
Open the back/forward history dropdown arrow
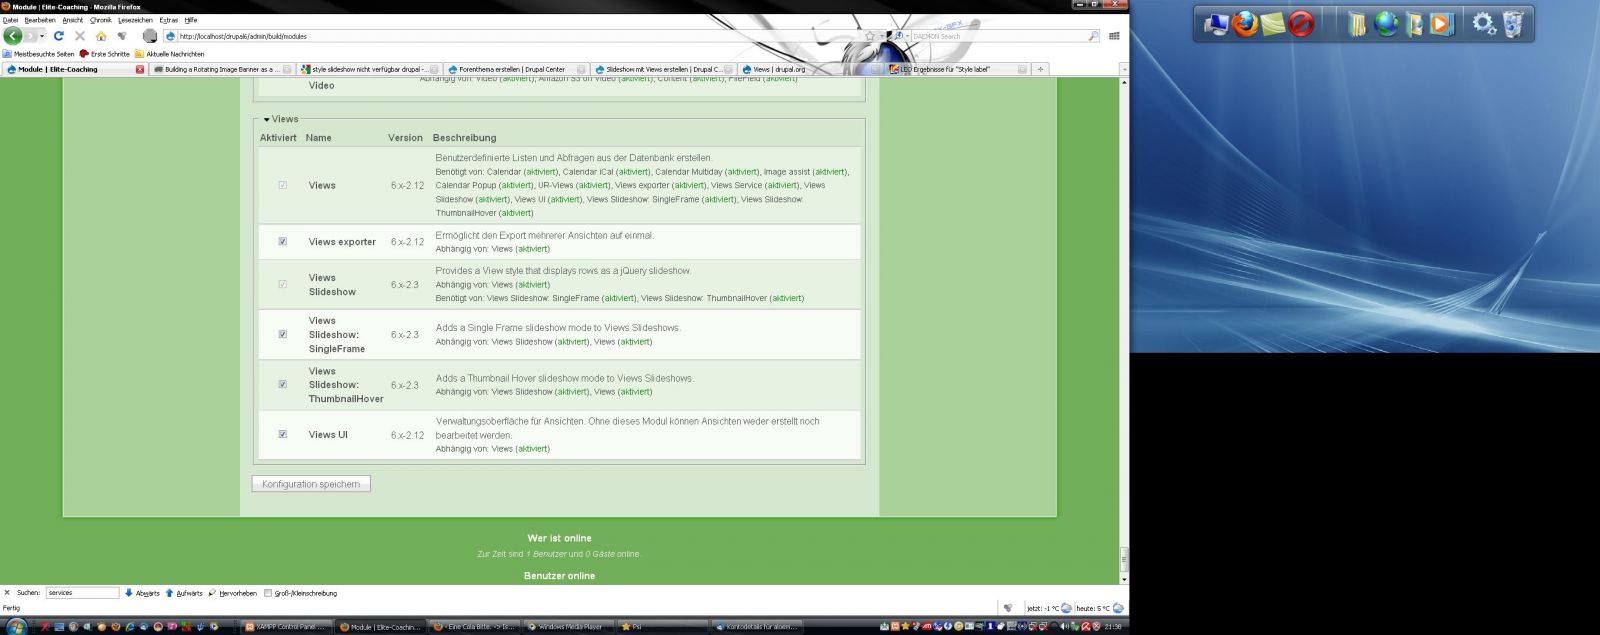pyautogui.click(x=42, y=36)
